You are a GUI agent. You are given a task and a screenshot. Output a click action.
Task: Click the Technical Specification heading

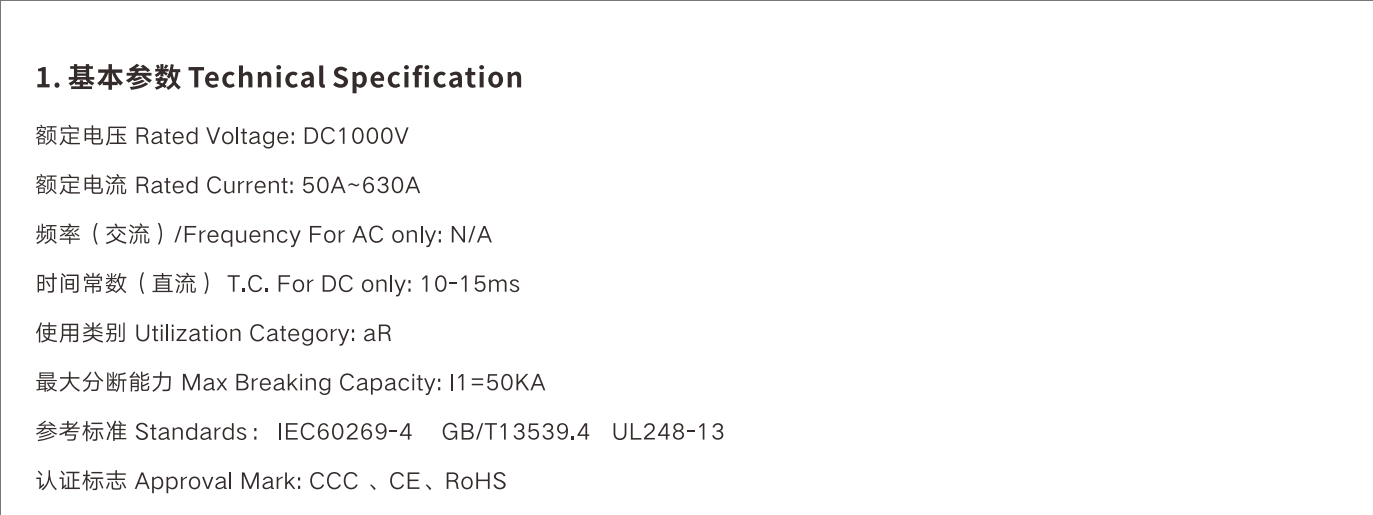pos(279,78)
